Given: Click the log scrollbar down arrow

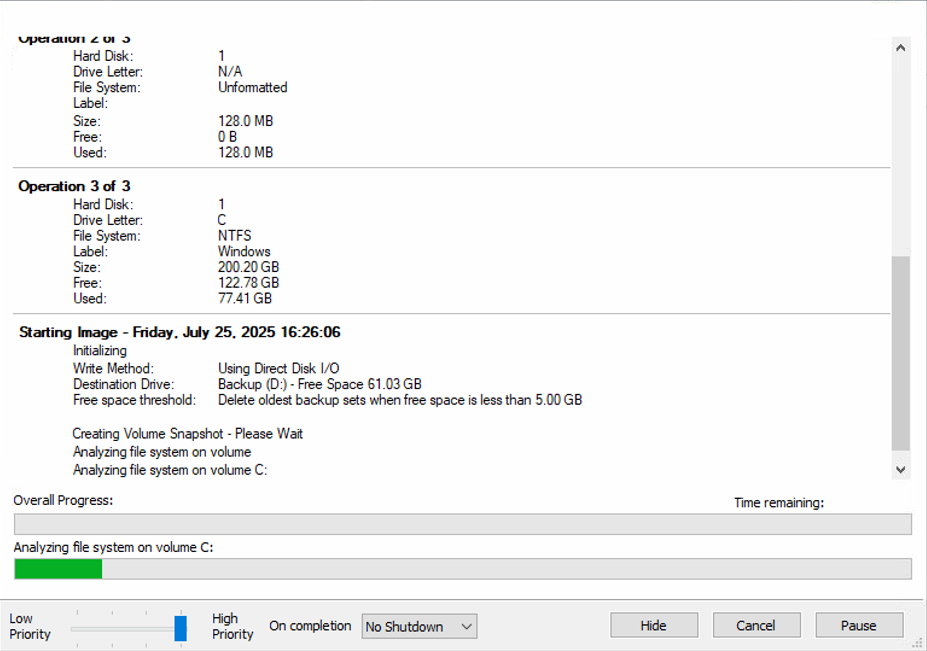Looking at the screenshot, I should tap(901, 468).
